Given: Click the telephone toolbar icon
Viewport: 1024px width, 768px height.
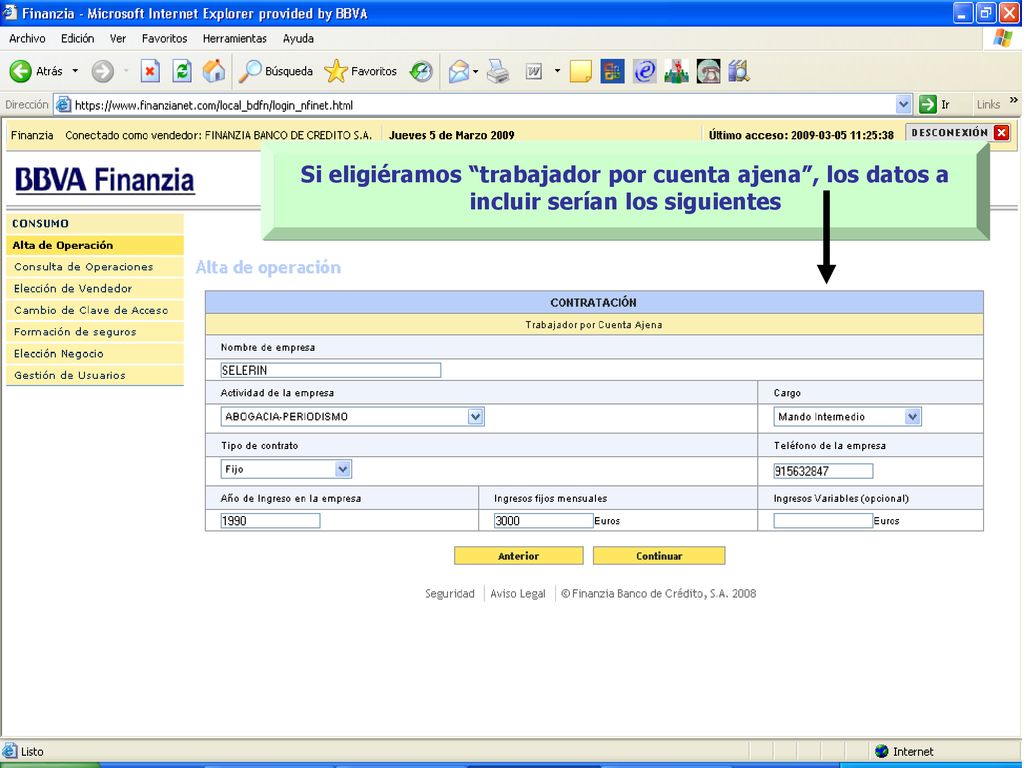Looking at the screenshot, I should 708,71.
